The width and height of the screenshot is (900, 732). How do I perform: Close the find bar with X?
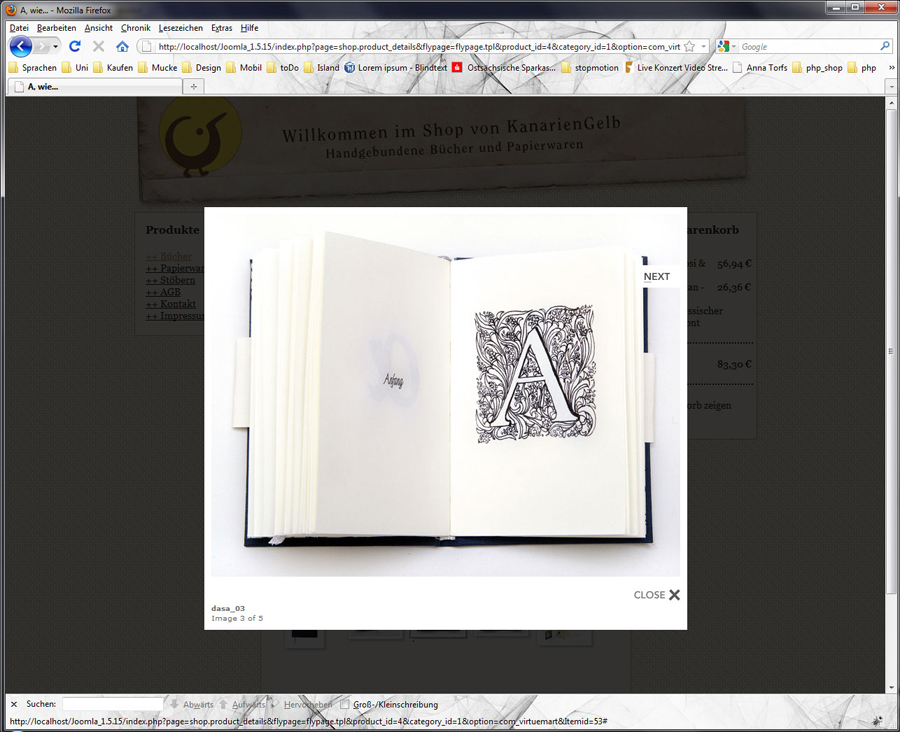pos(13,704)
